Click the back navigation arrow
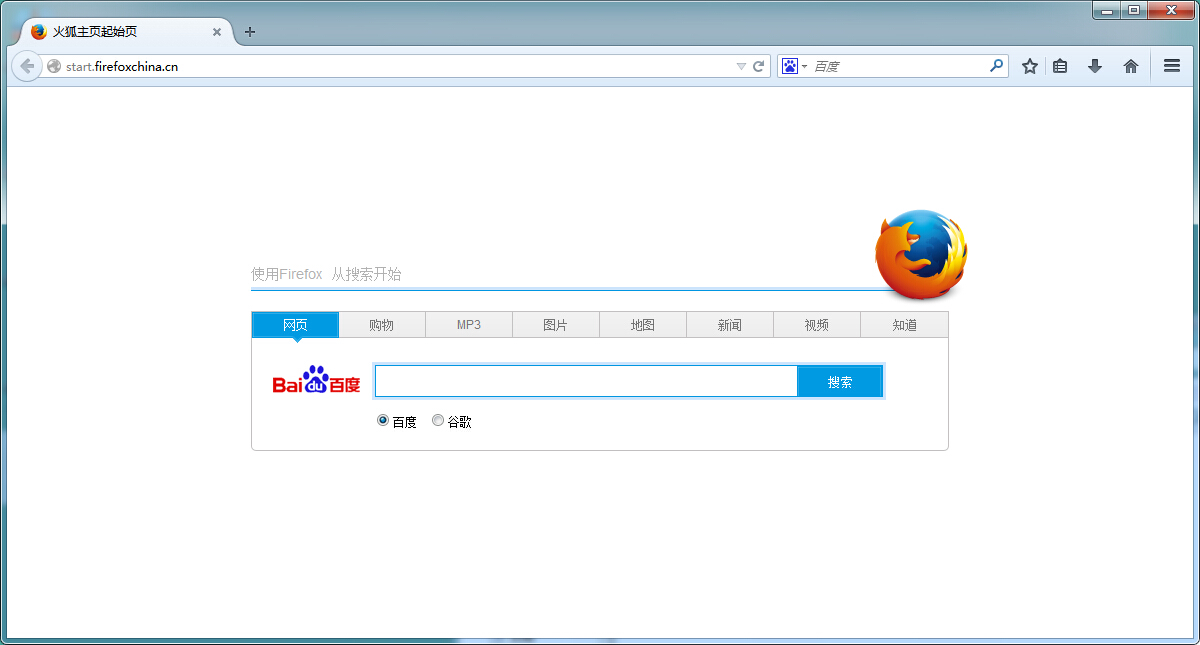The image size is (1200, 645). [x=26, y=66]
